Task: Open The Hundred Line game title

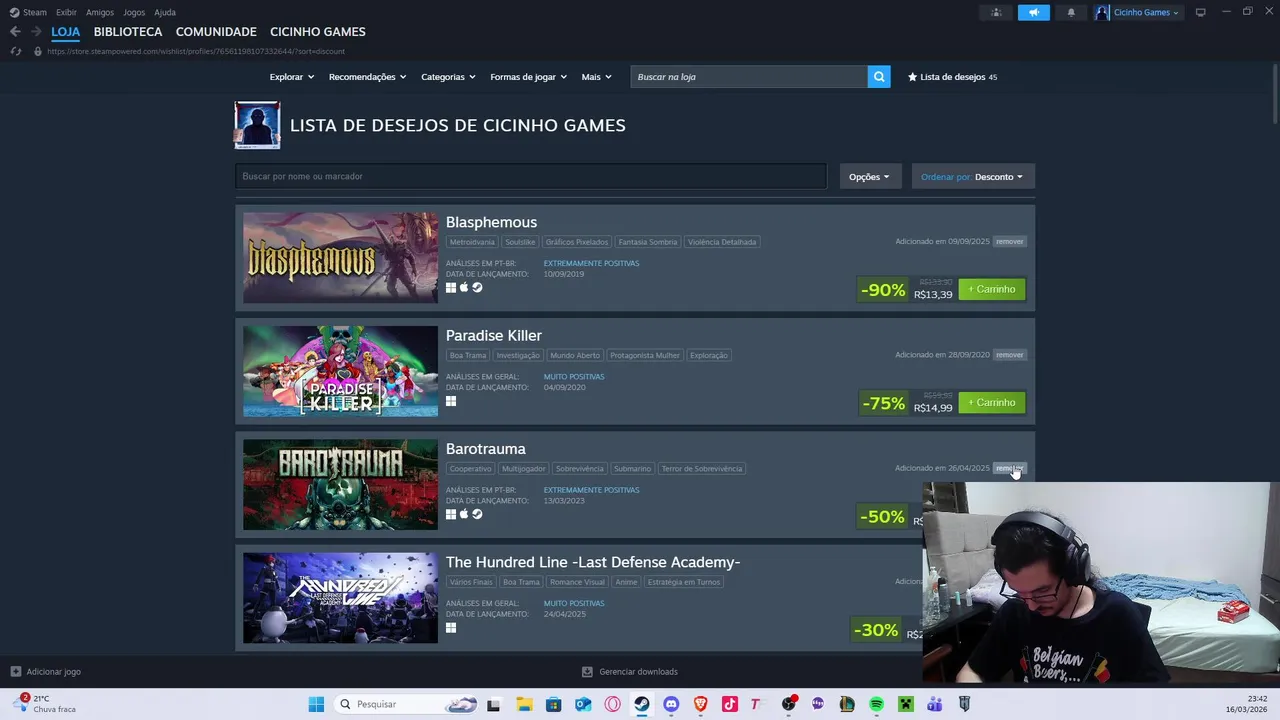Action: click(x=593, y=562)
